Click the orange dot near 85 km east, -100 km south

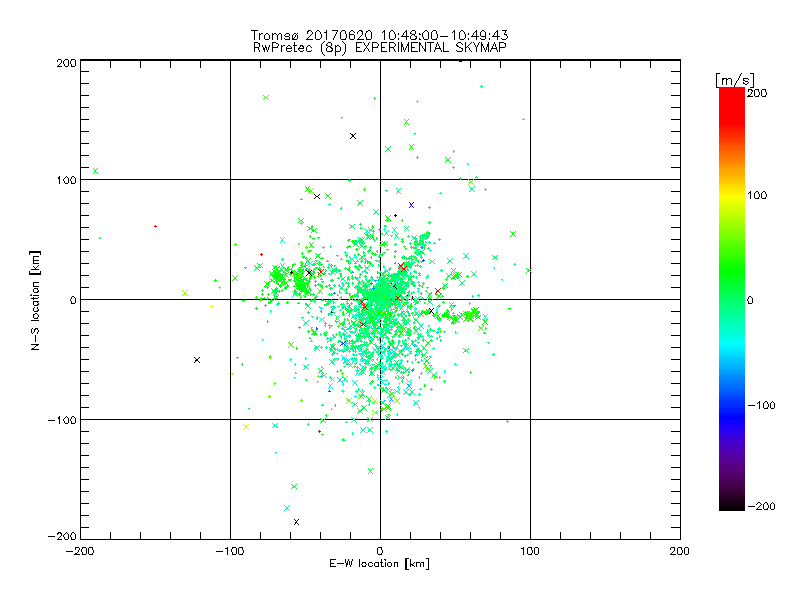coord(507,421)
